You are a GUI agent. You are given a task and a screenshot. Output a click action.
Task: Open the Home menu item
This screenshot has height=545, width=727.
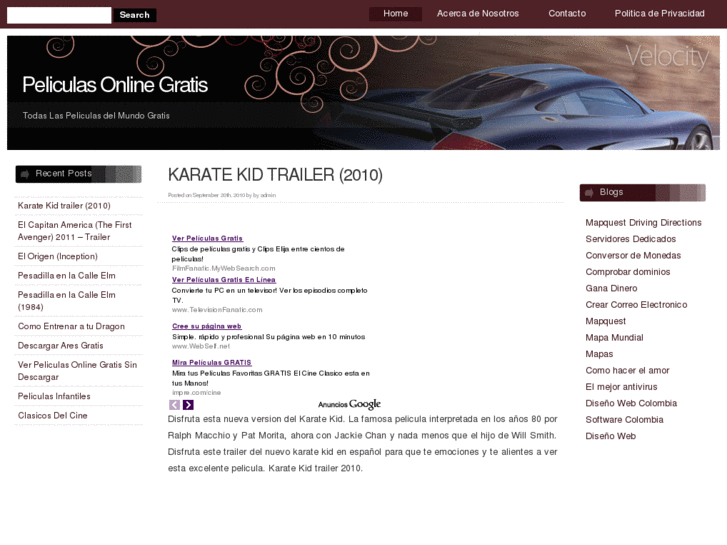pos(395,13)
